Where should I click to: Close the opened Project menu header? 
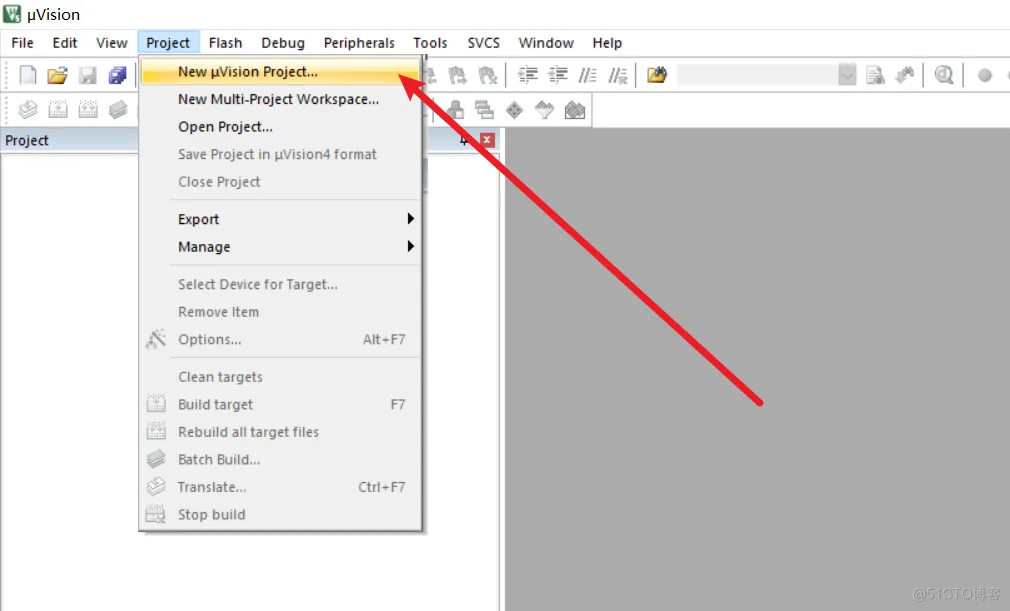coord(168,42)
